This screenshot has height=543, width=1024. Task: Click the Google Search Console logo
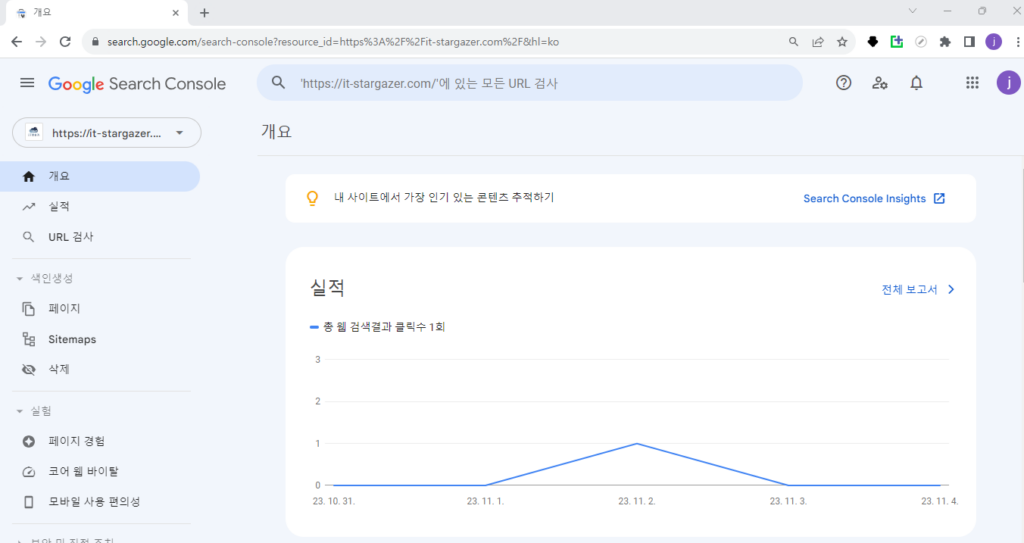click(136, 84)
